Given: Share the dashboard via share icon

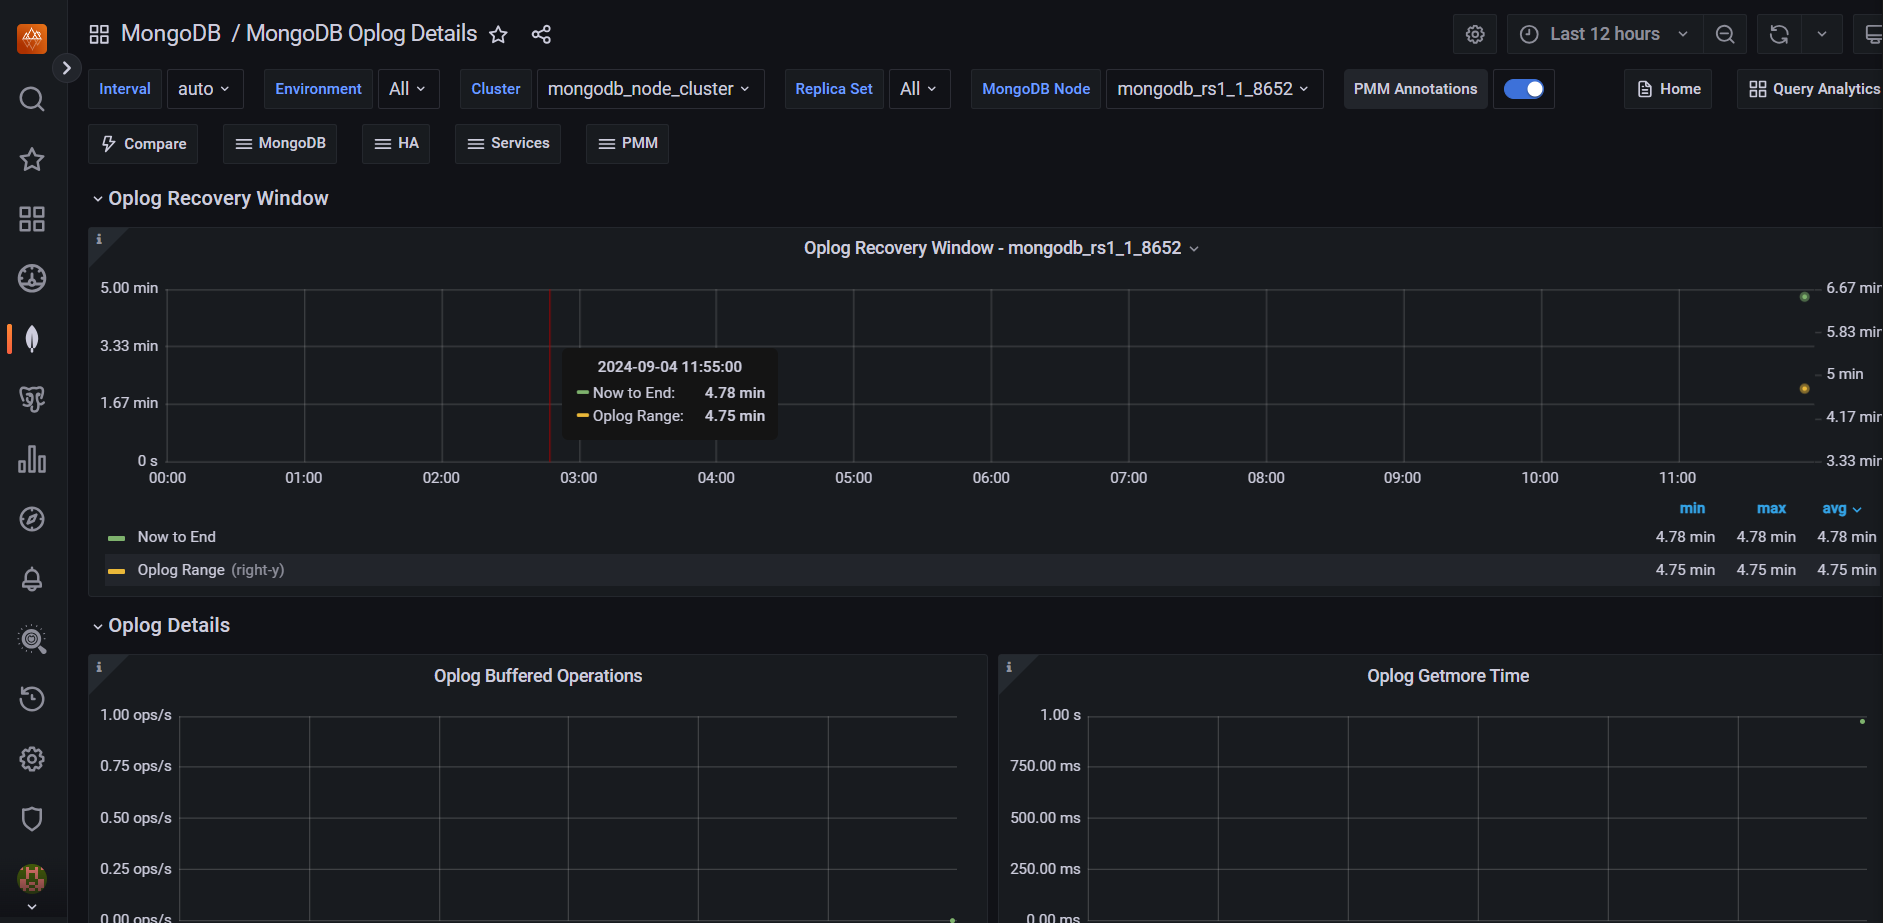Looking at the screenshot, I should click(541, 35).
